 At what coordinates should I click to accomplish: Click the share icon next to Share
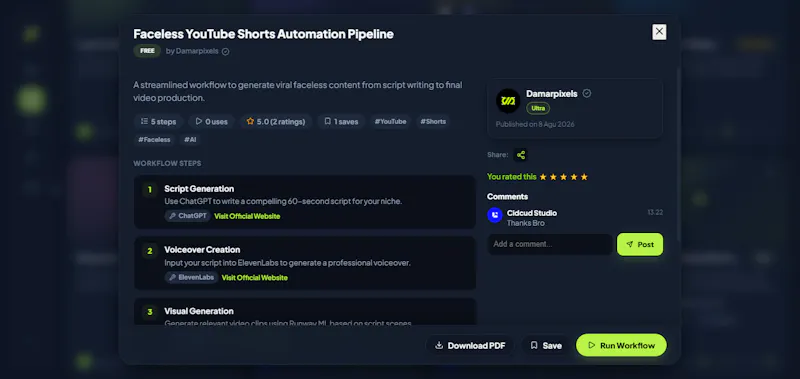(x=520, y=155)
